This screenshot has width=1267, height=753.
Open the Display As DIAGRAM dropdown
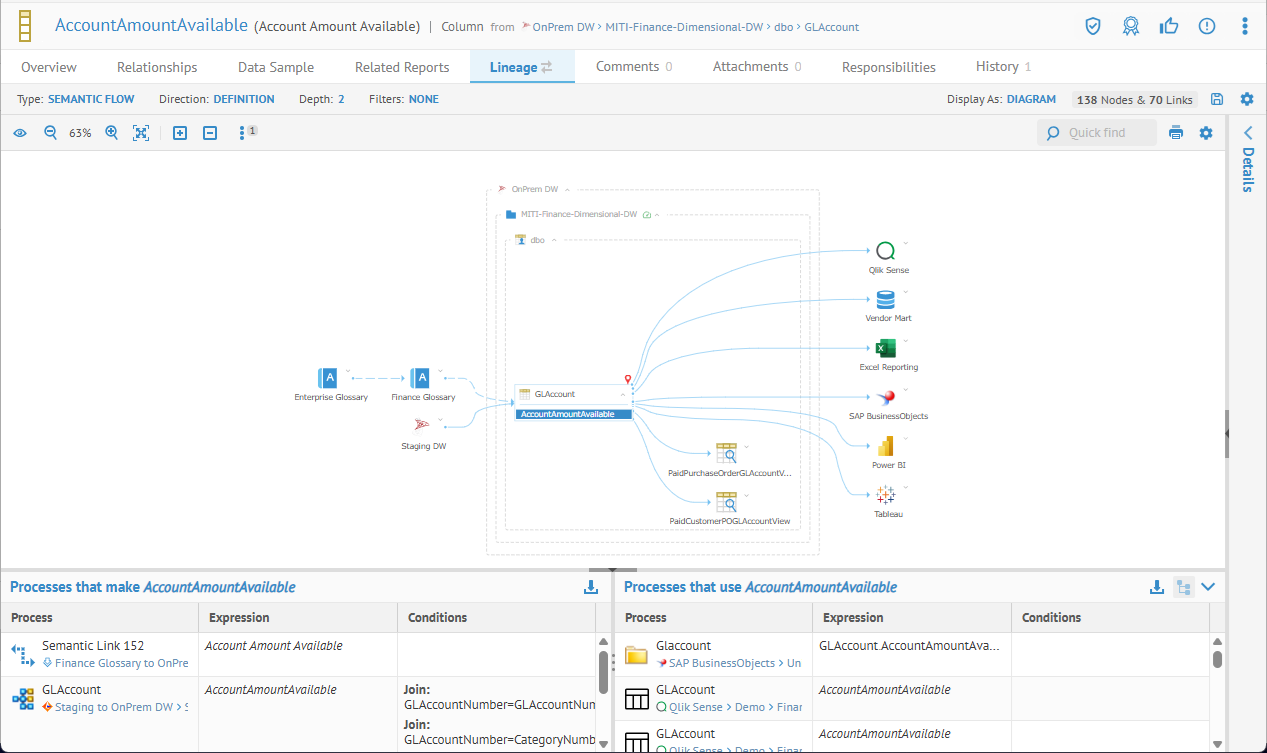1031,99
